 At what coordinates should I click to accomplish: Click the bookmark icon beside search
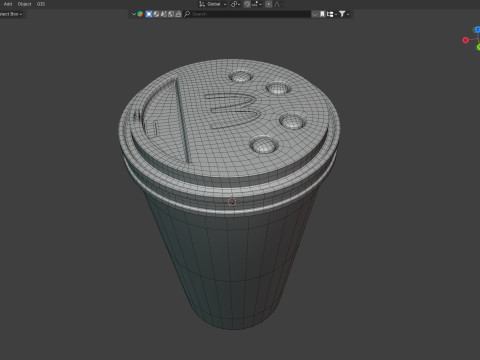tap(322, 14)
